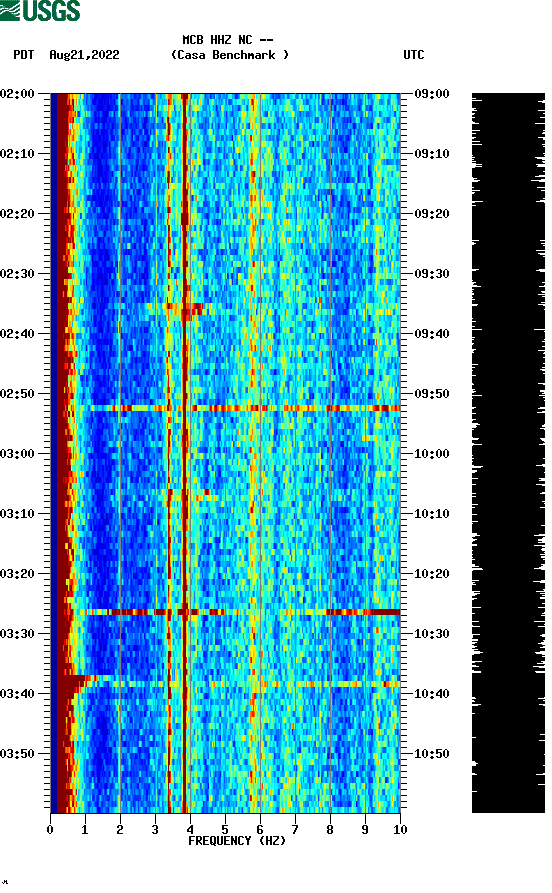Click the 10 Hz frequency tick label

[x=400, y=830]
